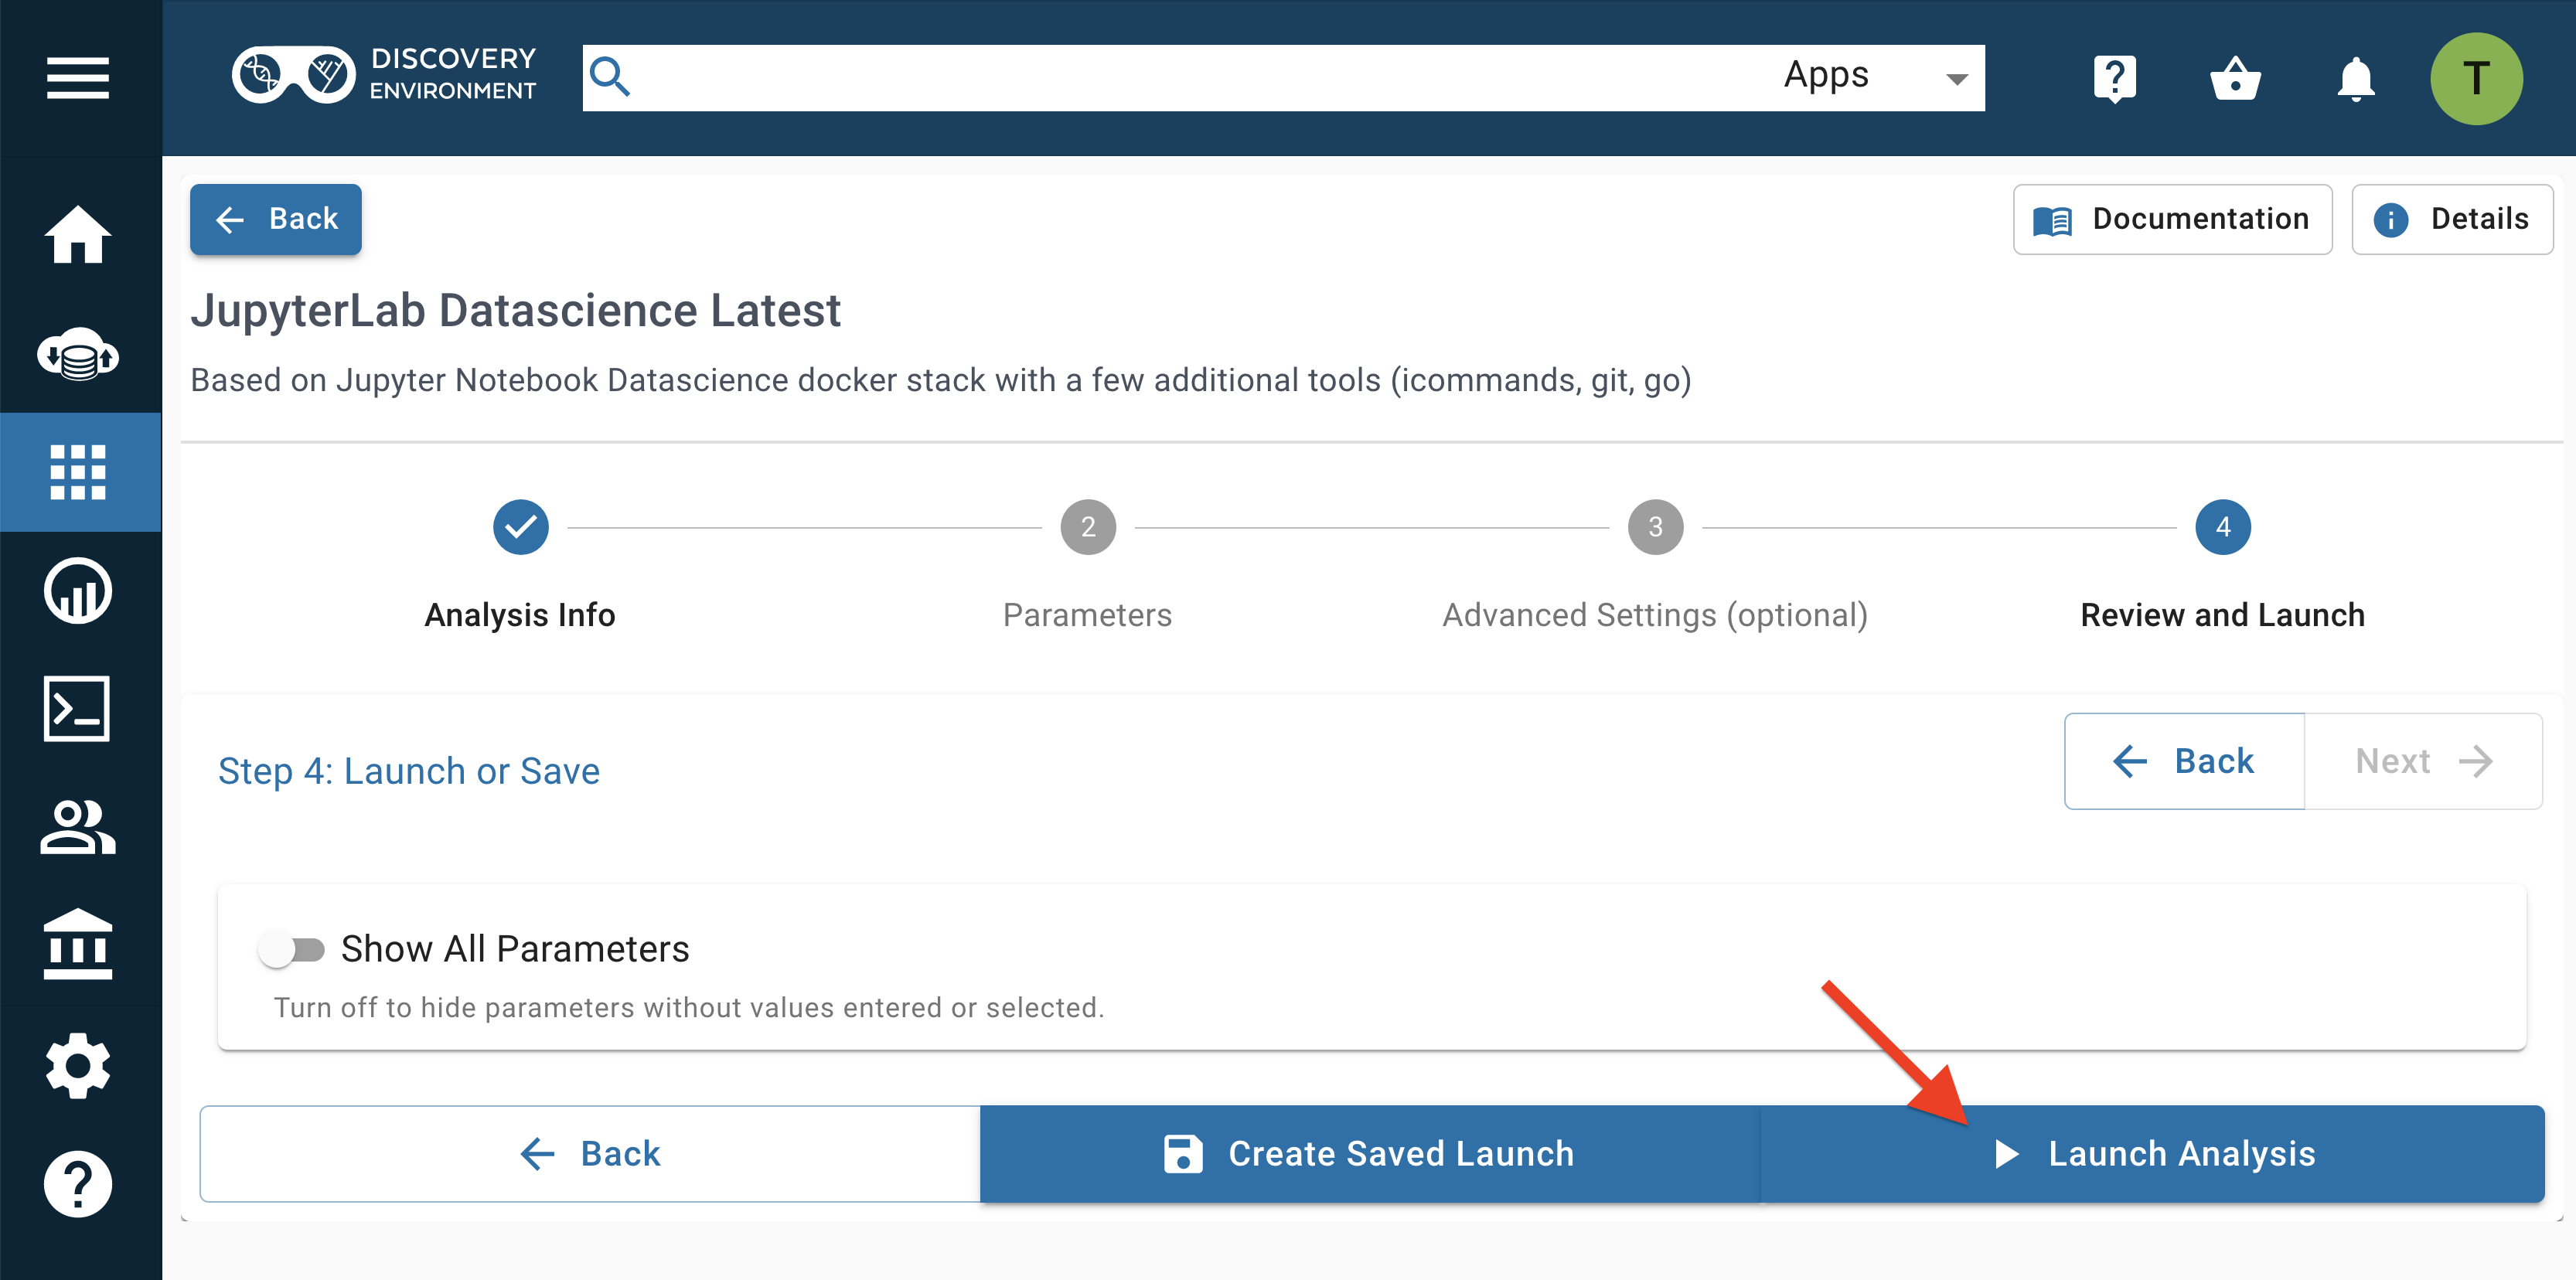Jump to Advanced Settings step 3

point(1654,527)
